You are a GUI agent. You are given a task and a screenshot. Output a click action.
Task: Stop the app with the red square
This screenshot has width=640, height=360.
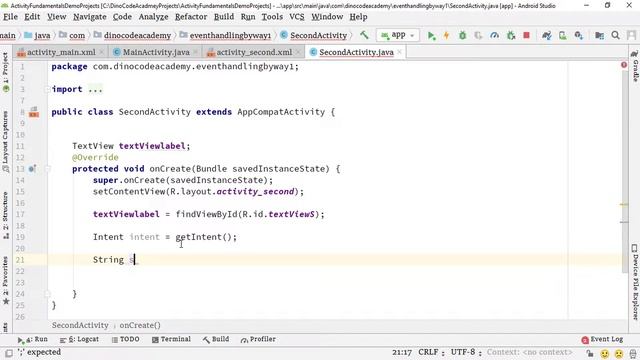pos(527,36)
